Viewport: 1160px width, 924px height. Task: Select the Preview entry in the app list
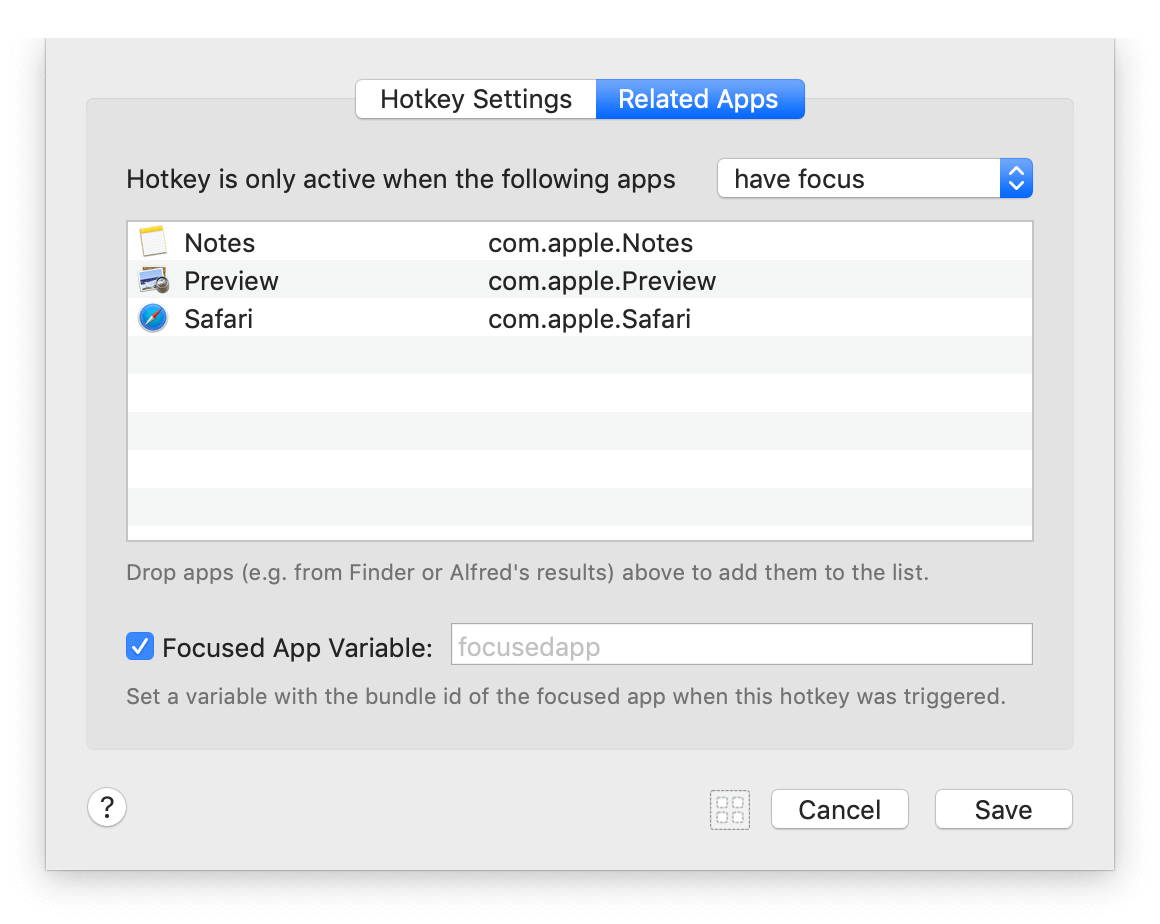(400, 280)
